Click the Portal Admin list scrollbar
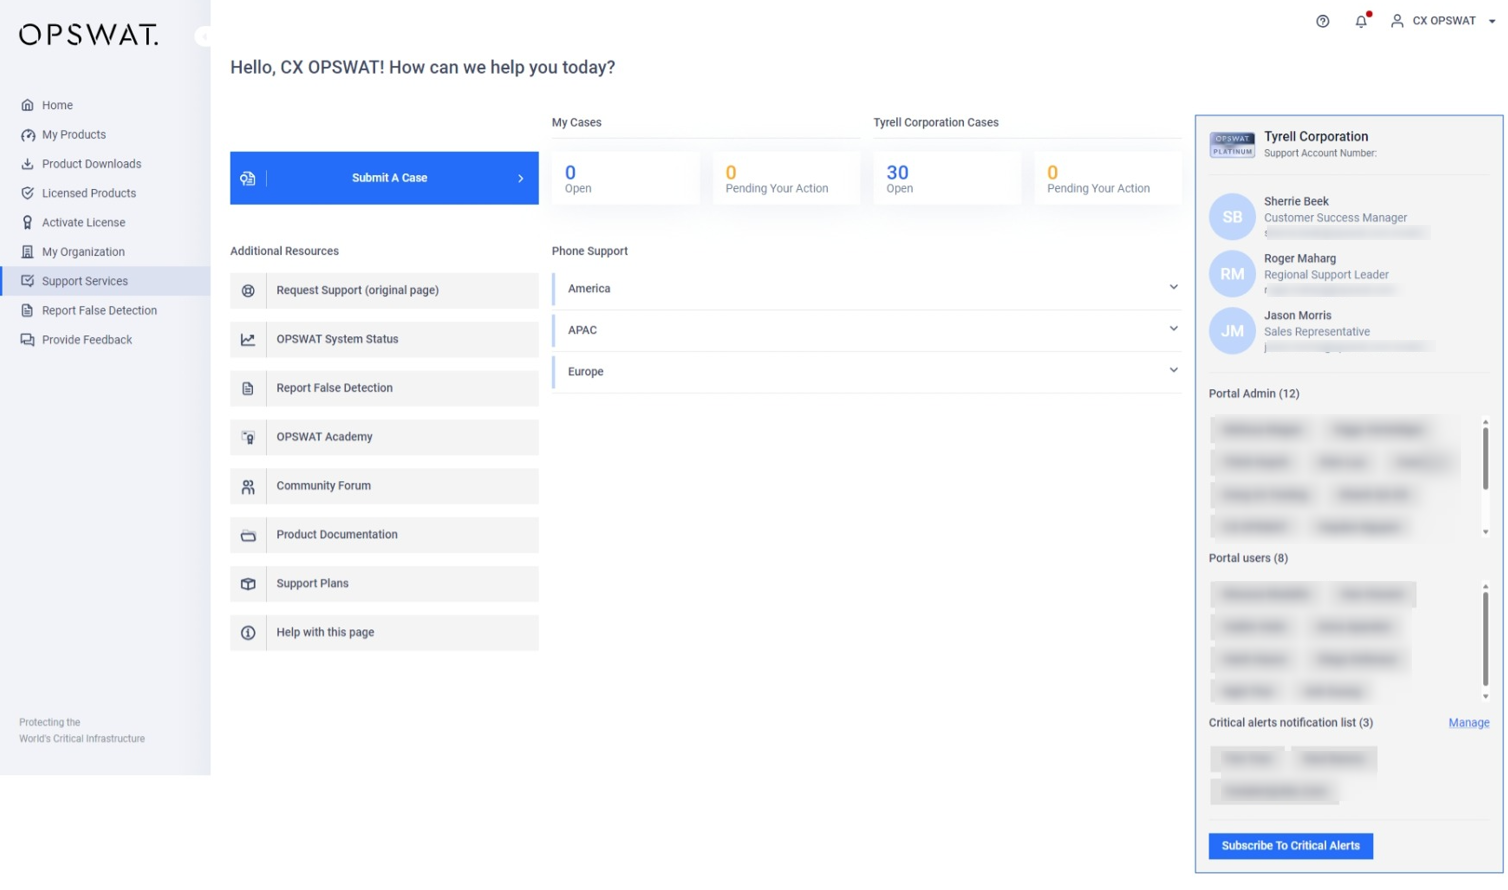The image size is (1508, 890). tap(1485, 459)
